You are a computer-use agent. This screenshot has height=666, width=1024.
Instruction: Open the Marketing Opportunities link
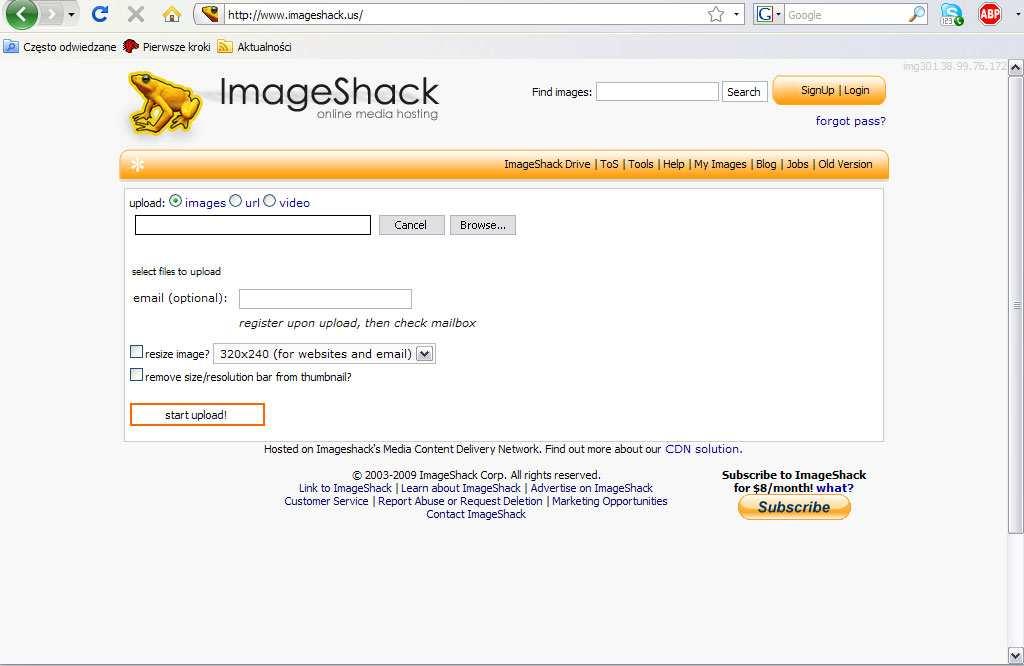(x=609, y=501)
